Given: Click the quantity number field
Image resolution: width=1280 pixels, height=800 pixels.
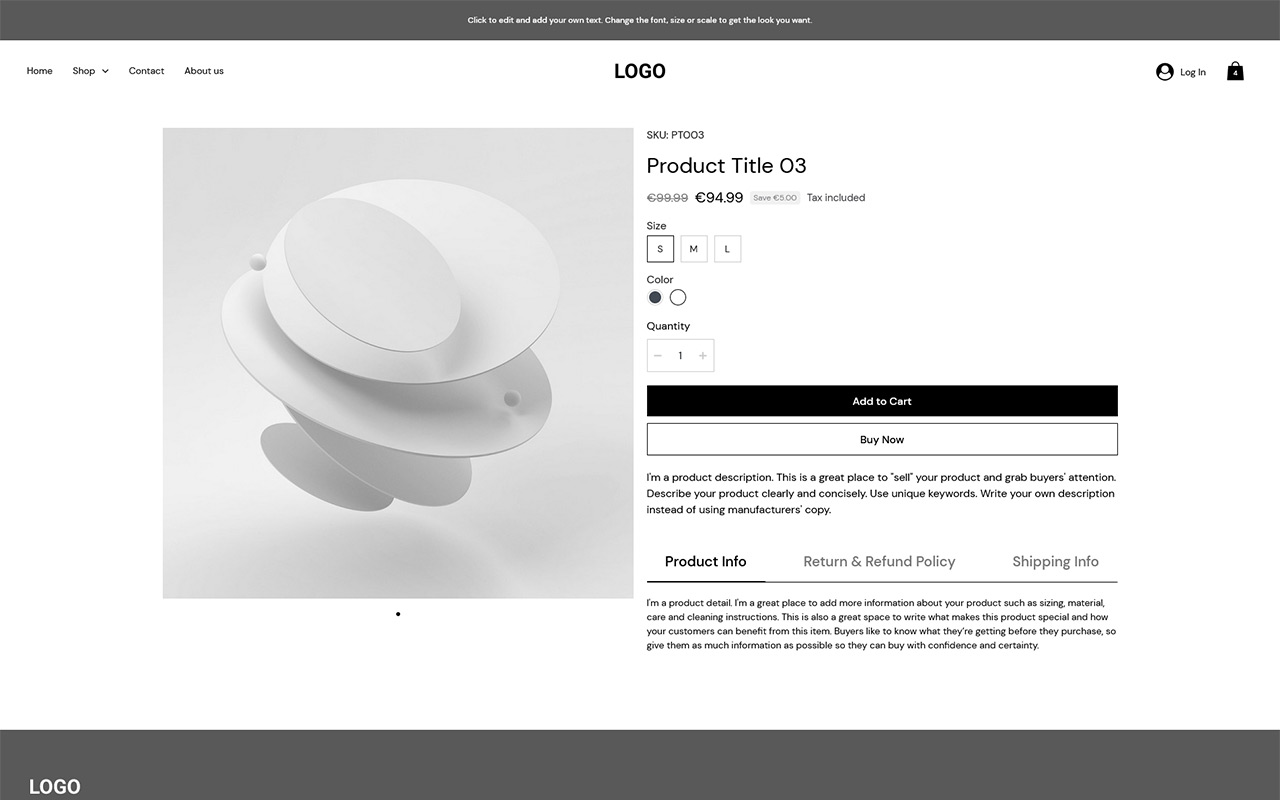Looking at the screenshot, I should point(680,356).
